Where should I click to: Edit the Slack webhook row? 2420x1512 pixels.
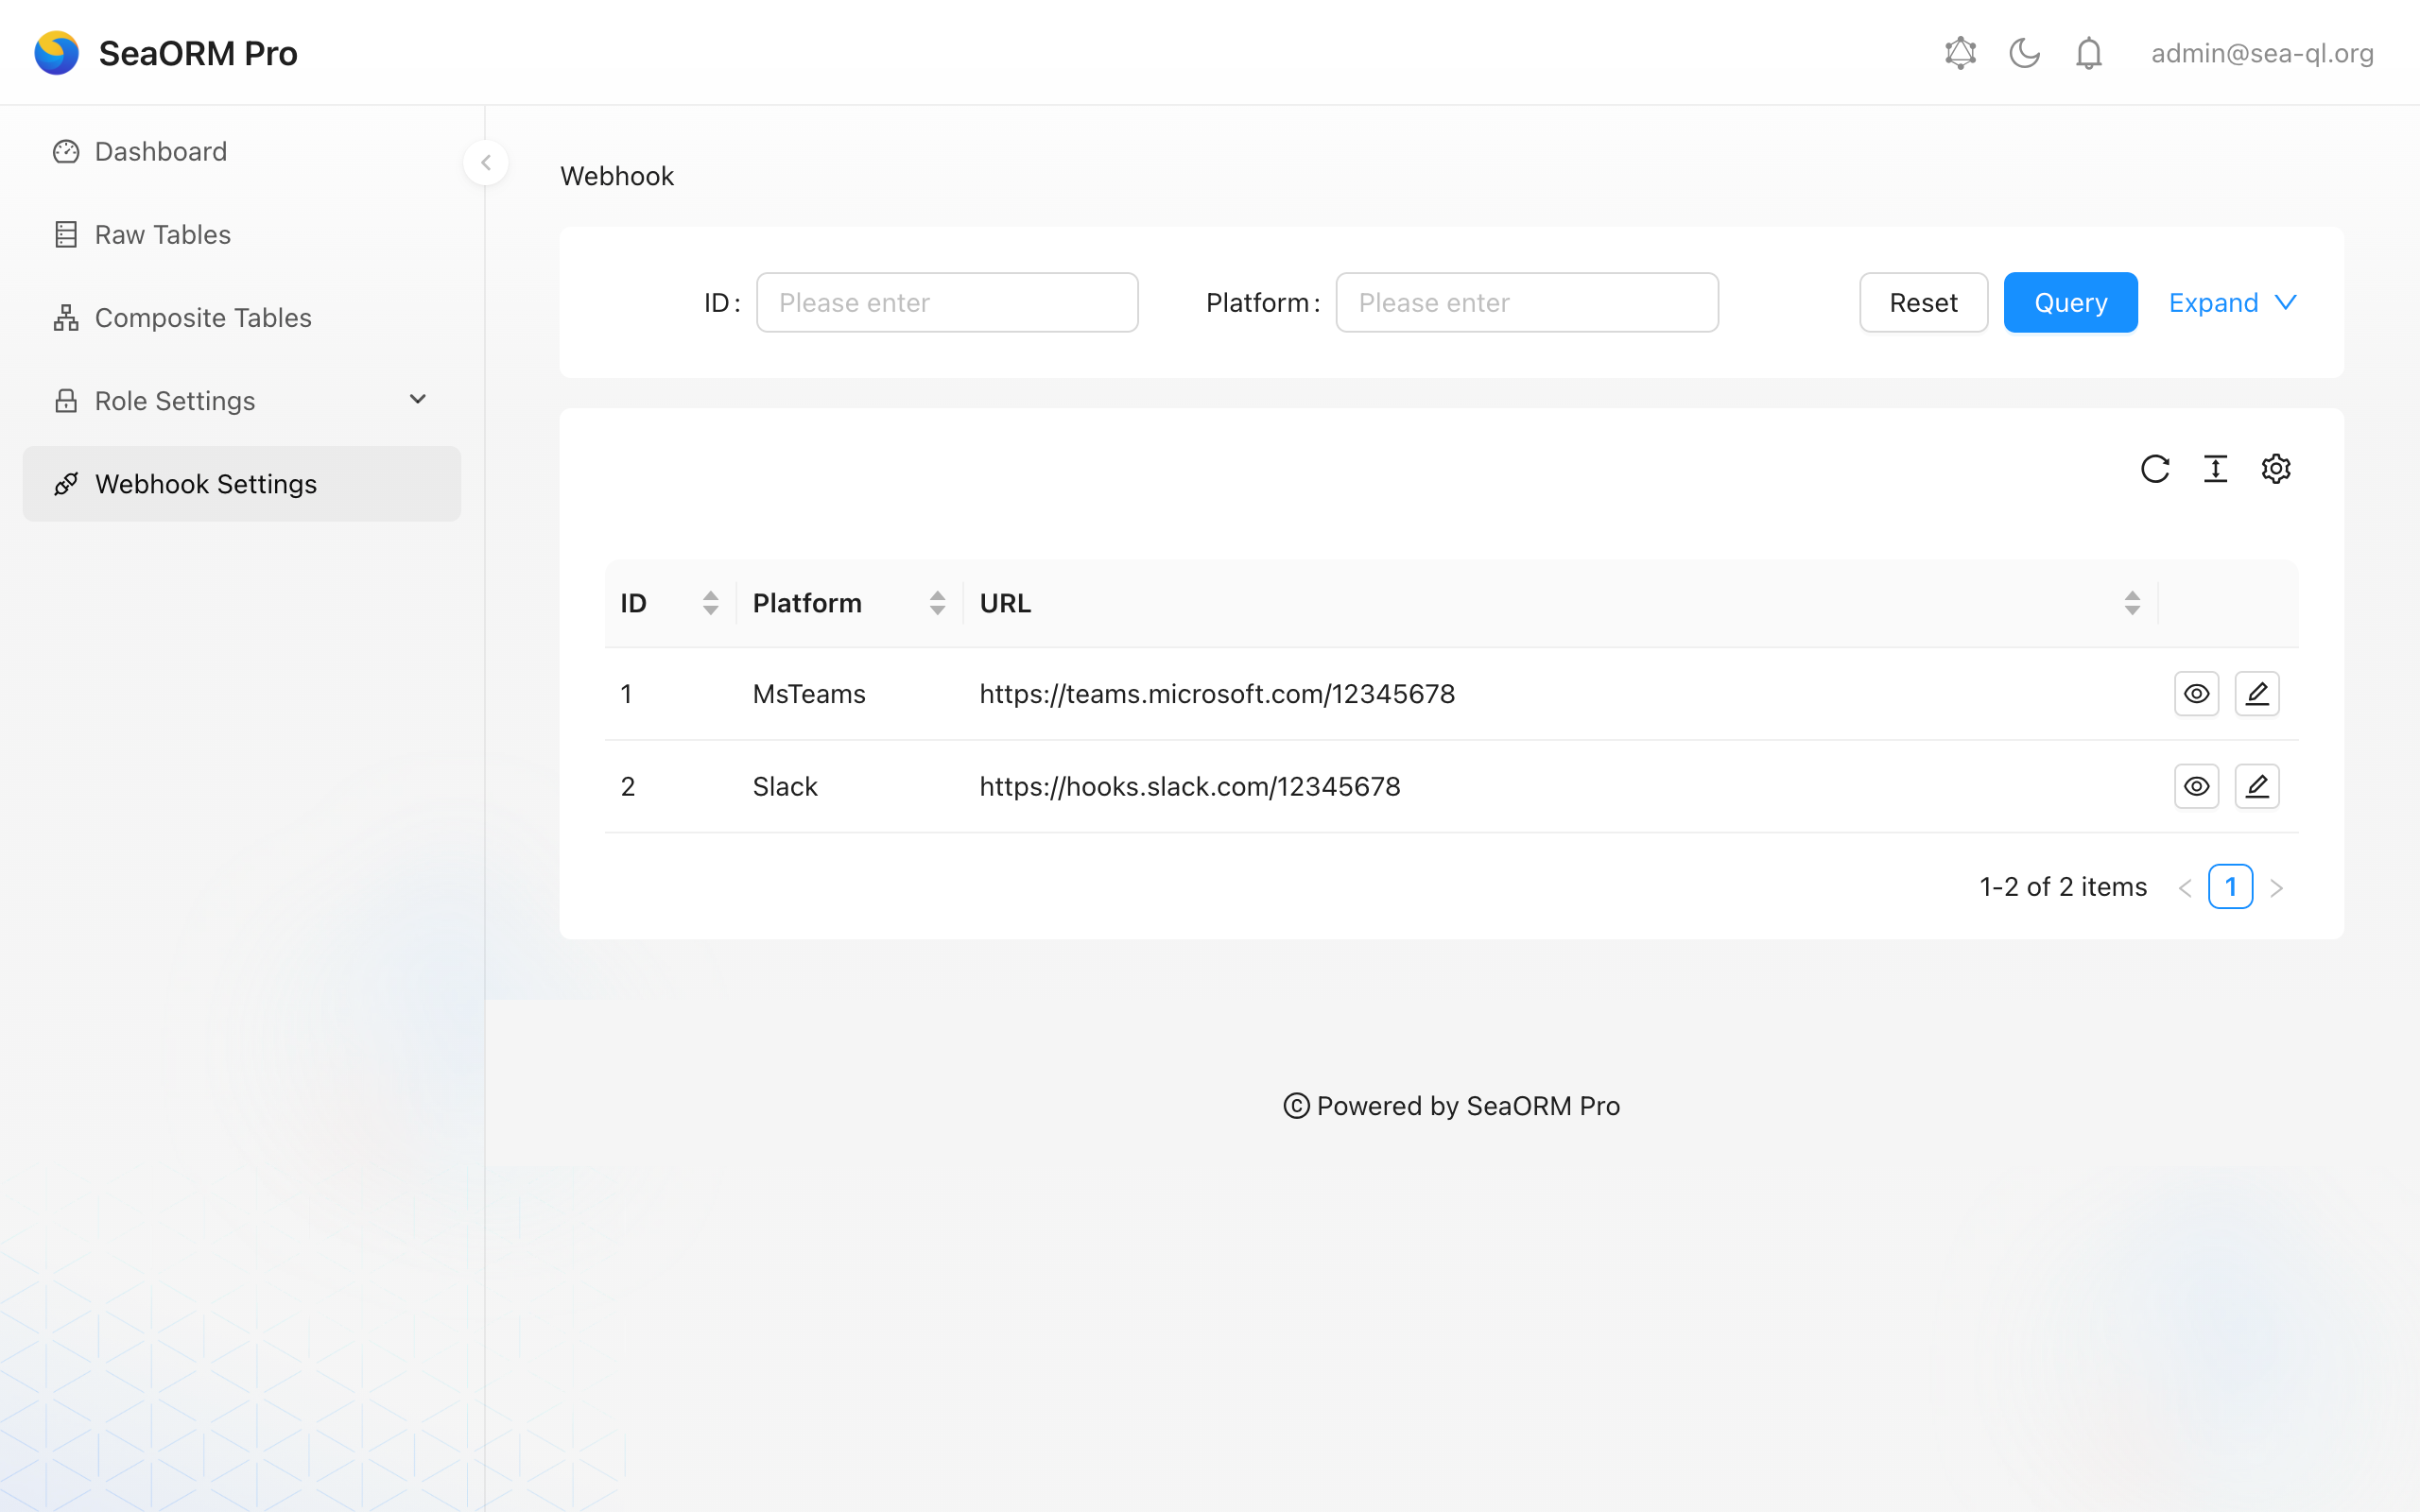coord(2256,787)
